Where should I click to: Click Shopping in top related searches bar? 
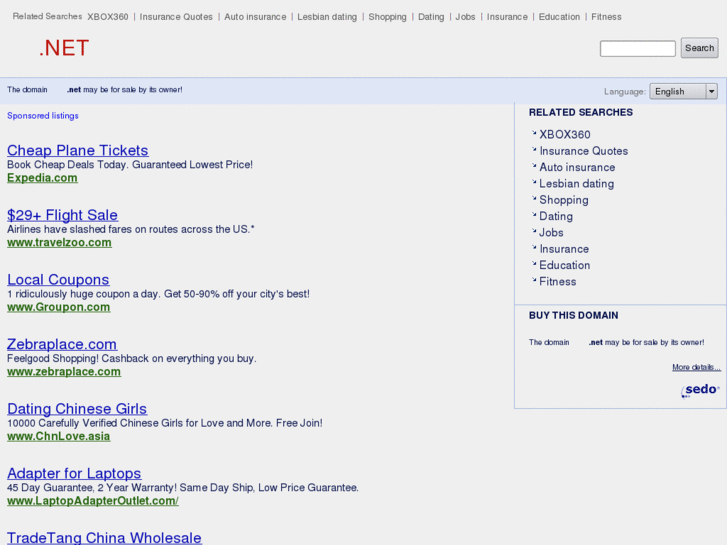[387, 17]
